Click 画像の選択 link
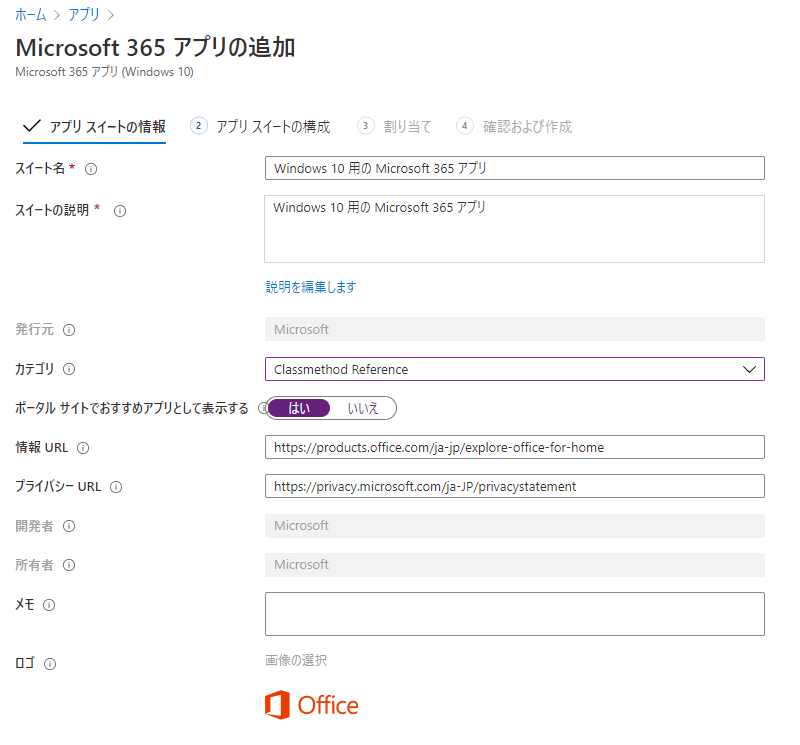This screenshot has height=745, width=800. click(296, 660)
